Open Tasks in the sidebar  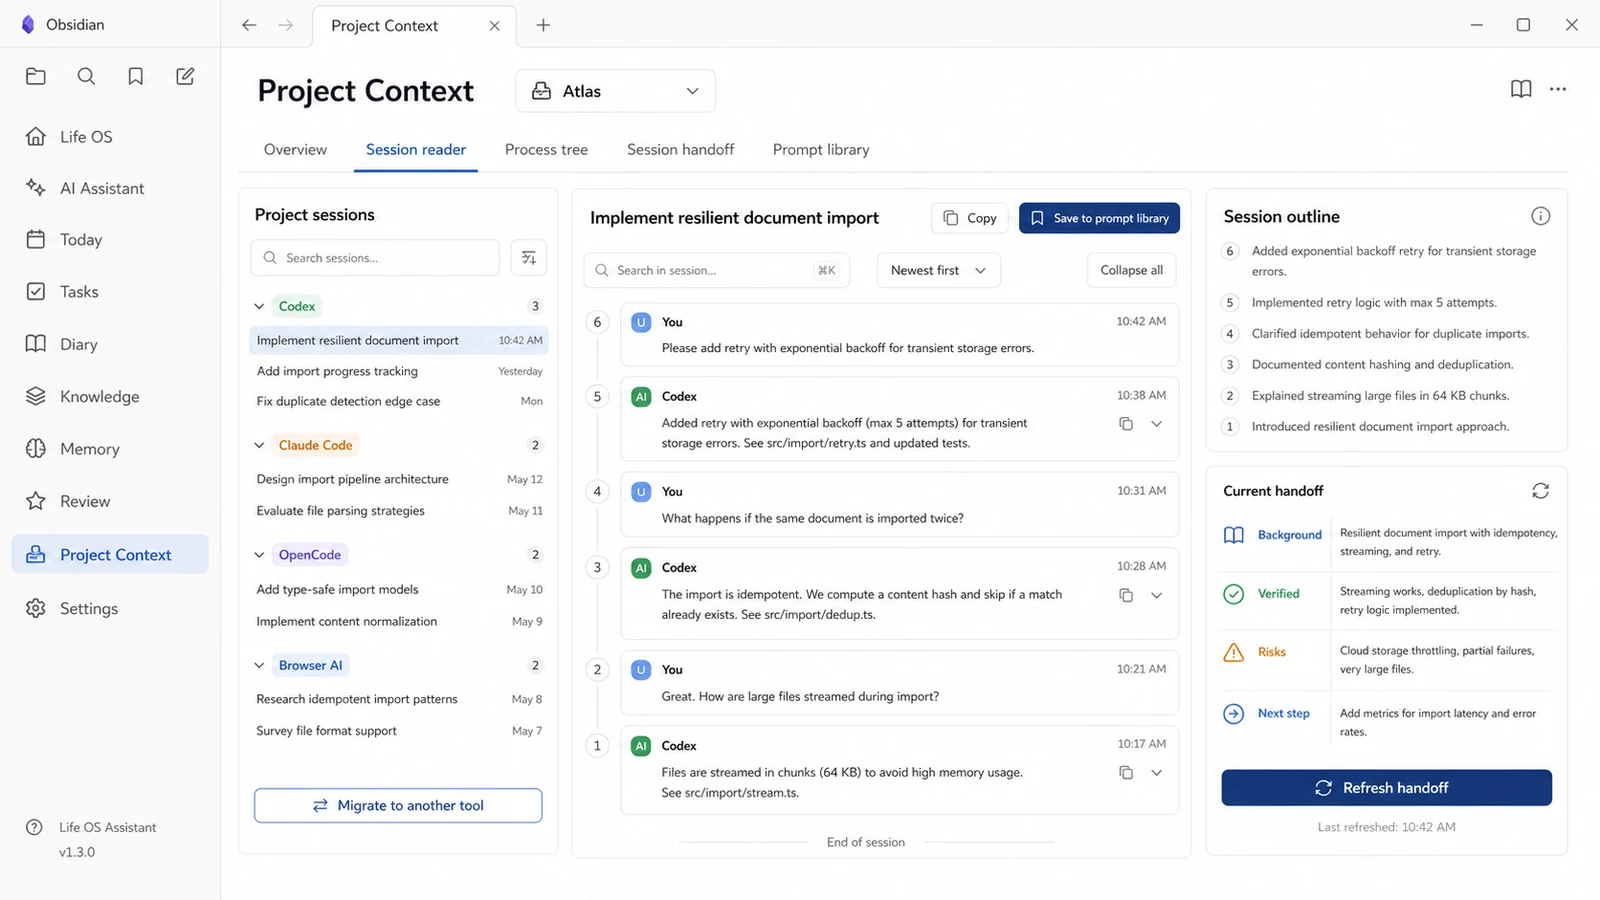(110, 291)
